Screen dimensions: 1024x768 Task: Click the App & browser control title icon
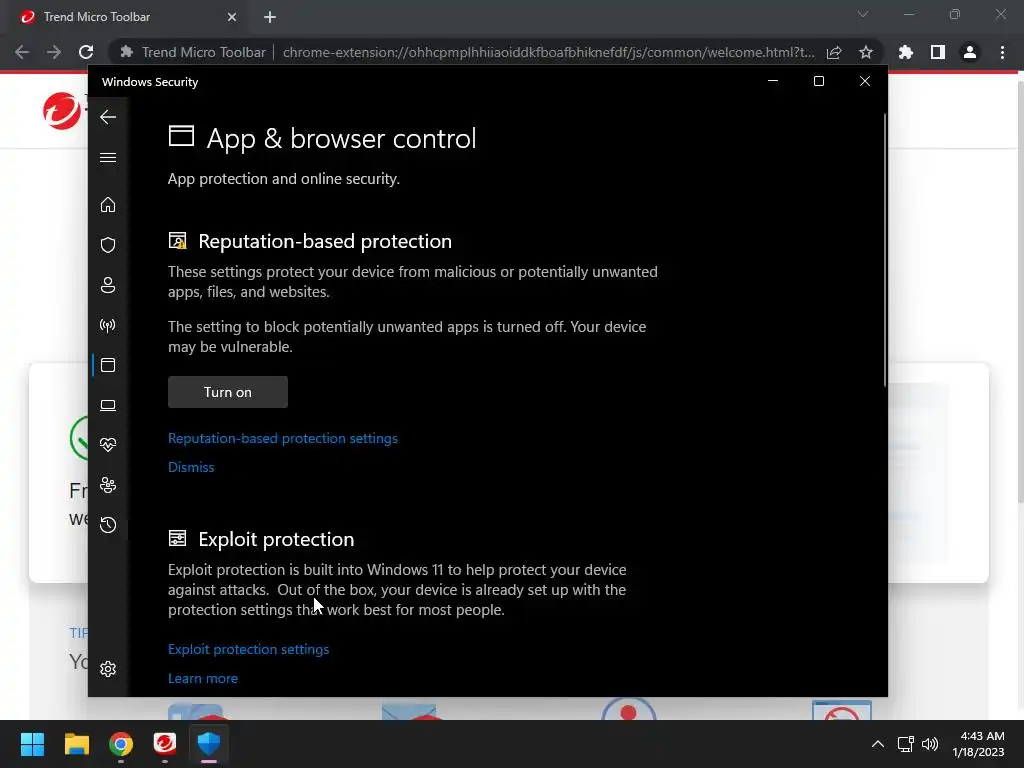coord(181,136)
